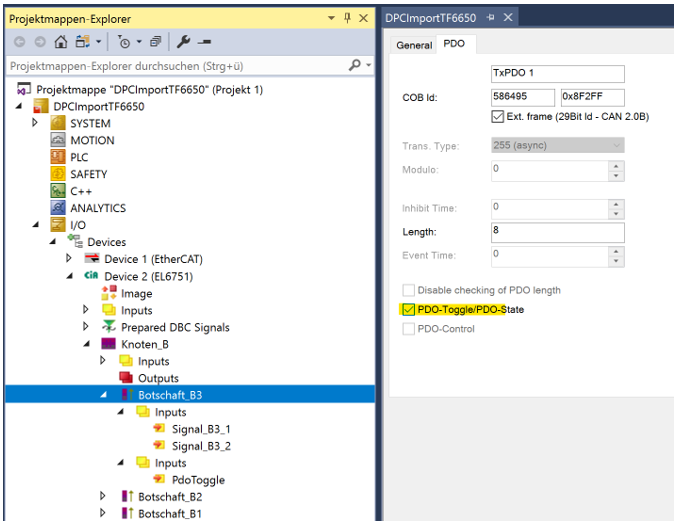Image resolution: width=681 pixels, height=527 pixels.
Task: Click the Devices tree icon
Action: pyautogui.click(x=75, y=241)
